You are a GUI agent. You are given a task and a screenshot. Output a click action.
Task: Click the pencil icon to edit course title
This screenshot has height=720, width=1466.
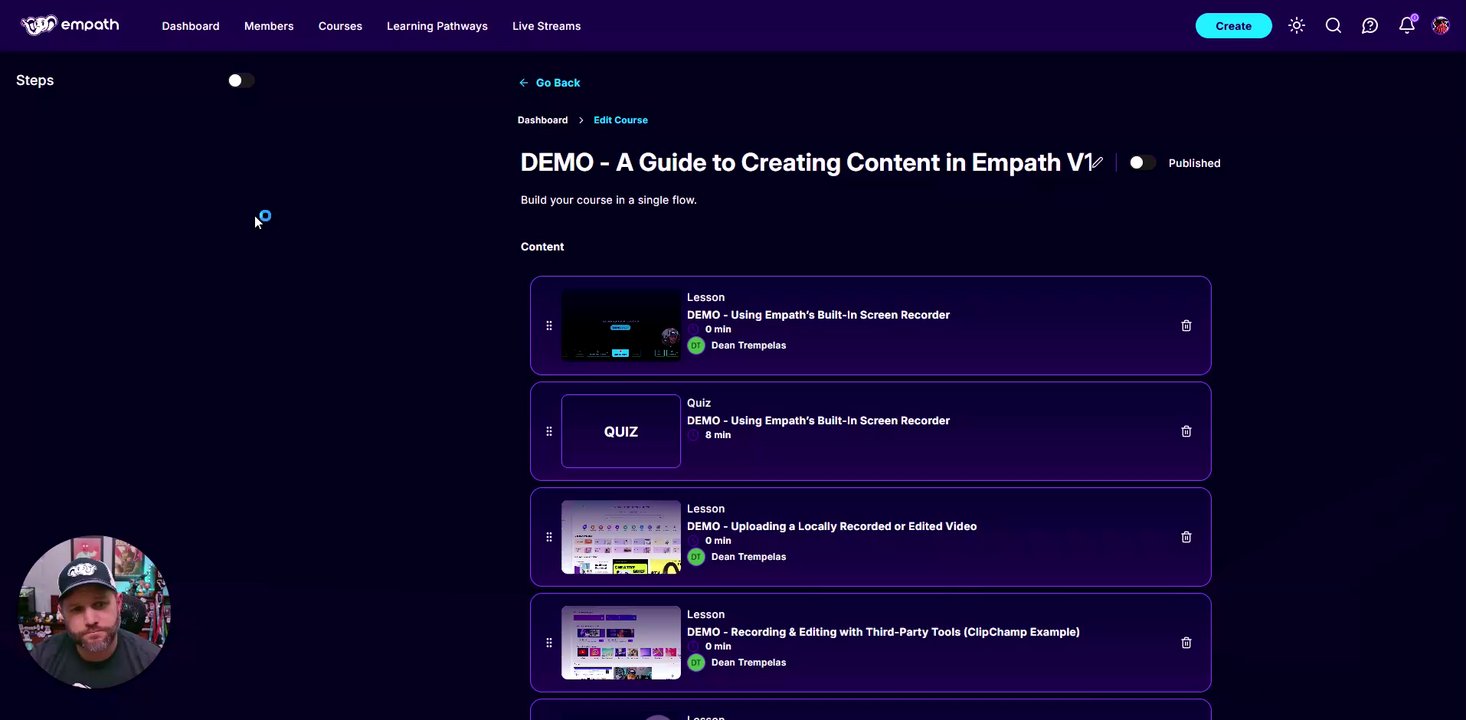coord(1096,162)
